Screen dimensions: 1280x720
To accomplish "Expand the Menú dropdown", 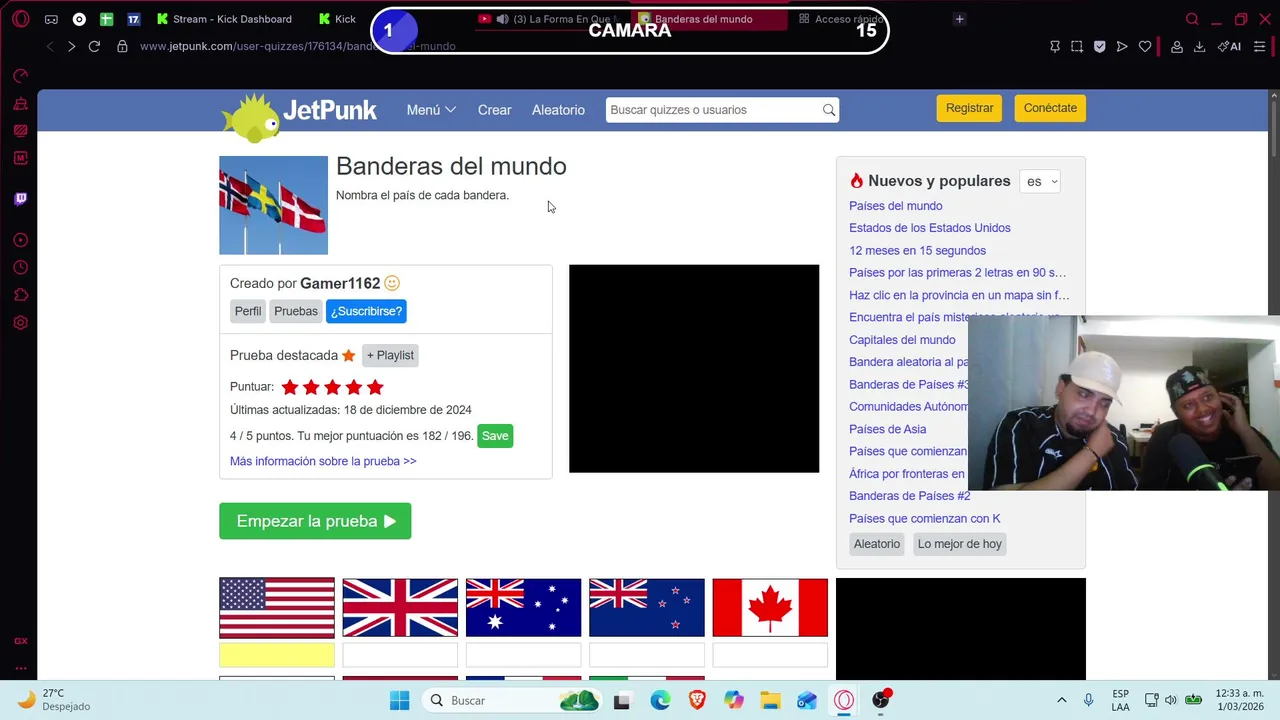I will click(431, 110).
